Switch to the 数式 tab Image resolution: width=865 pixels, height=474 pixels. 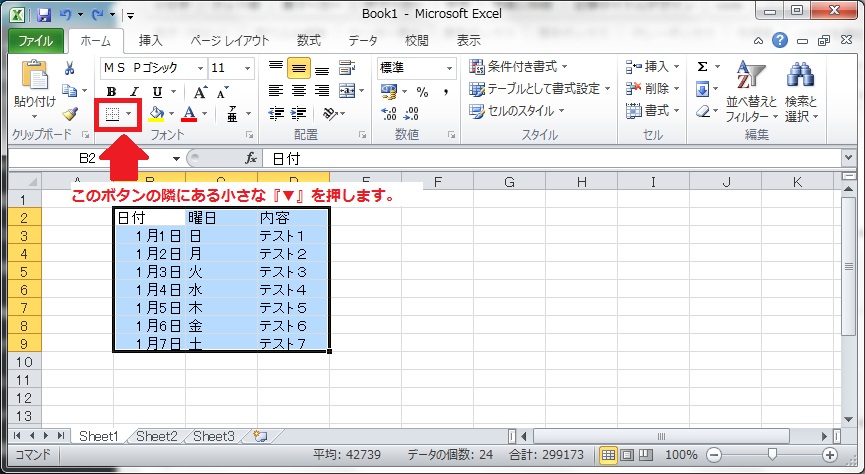[308, 41]
